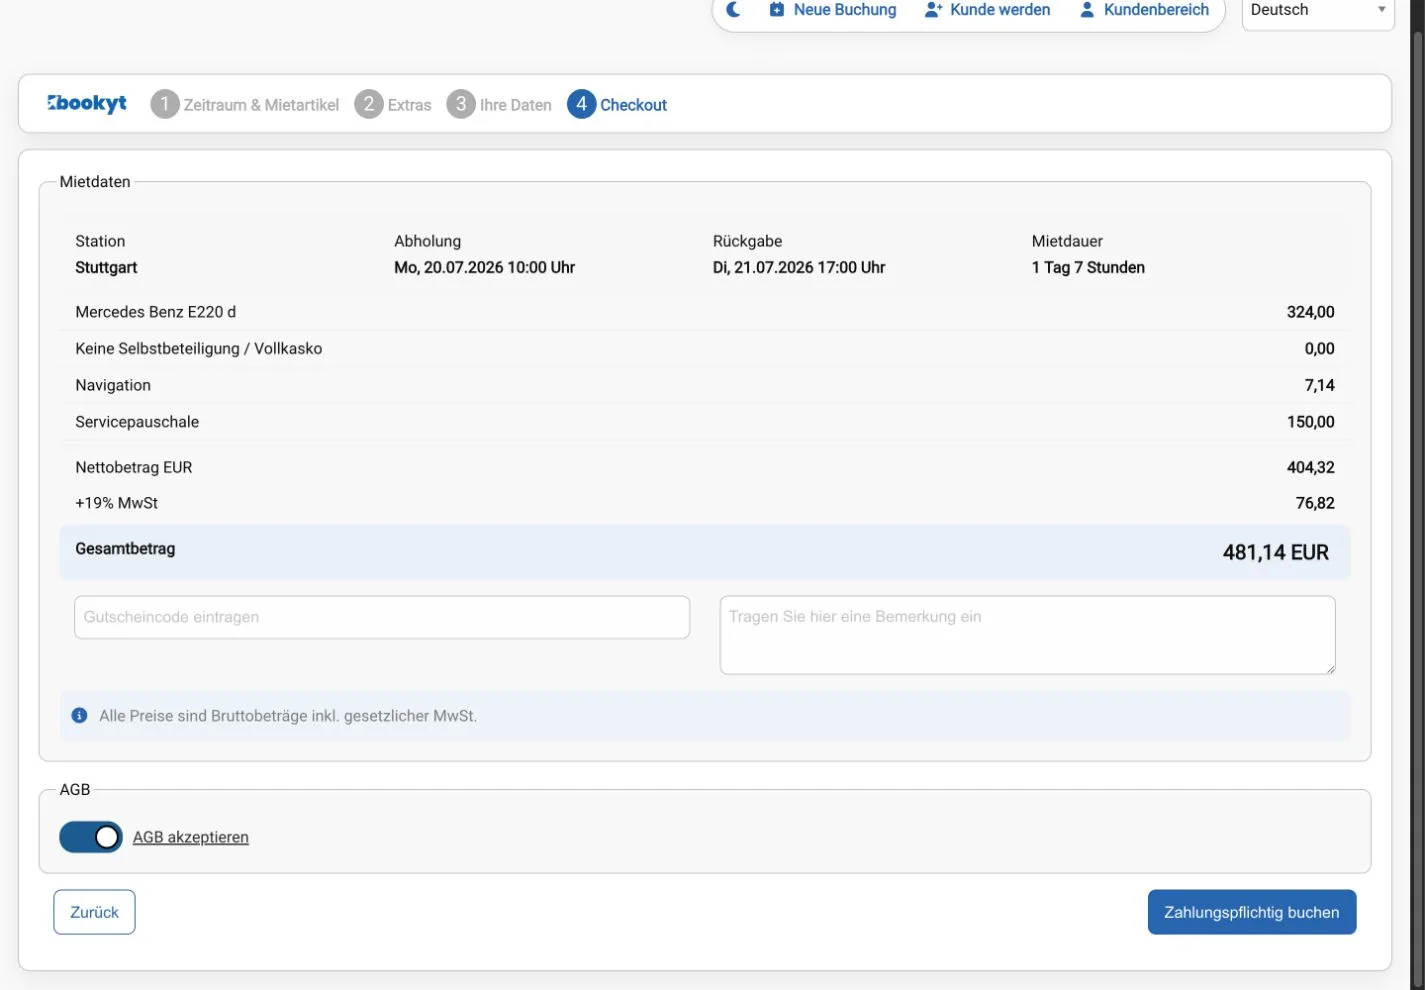Screen dimensions: 1425x990
Task: Open the AGB akzeptieren terms link
Action: 191,837
